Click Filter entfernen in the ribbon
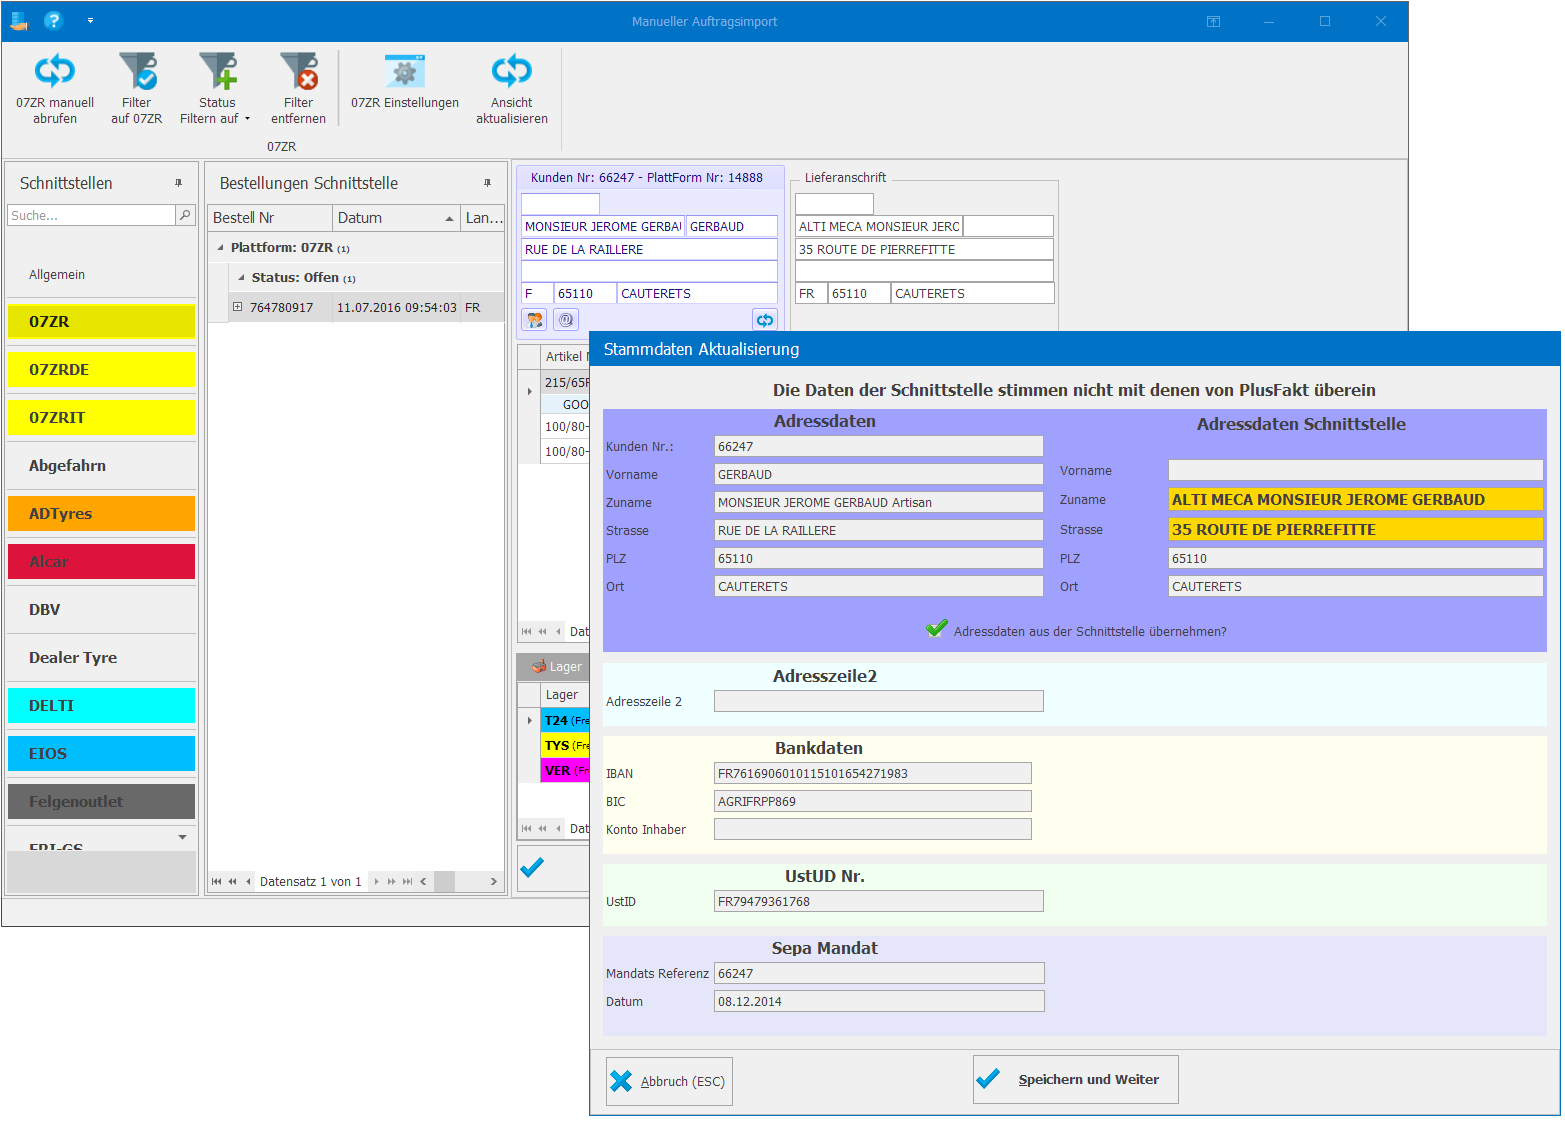This screenshot has height=1122, width=1565. (298, 89)
